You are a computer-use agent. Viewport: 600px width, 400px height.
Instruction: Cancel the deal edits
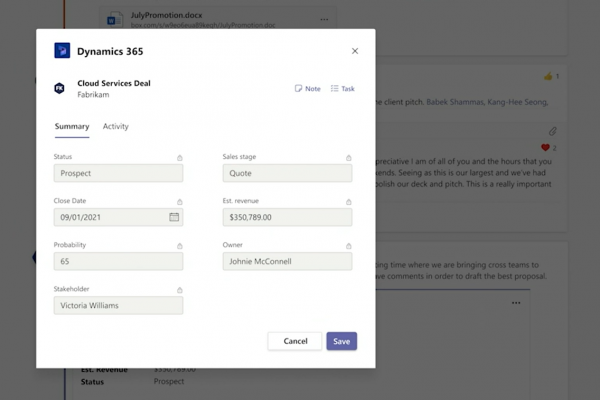pos(295,341)
